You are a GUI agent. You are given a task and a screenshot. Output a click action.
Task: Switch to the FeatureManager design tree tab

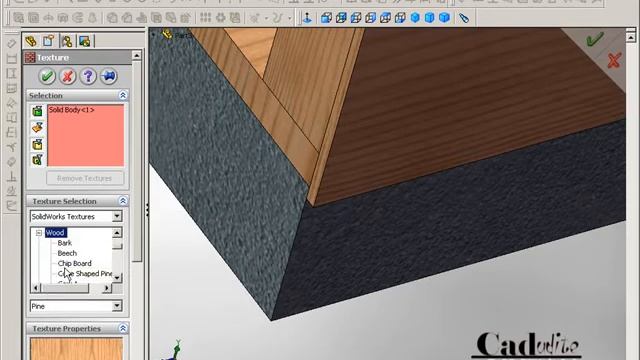pyautogui.click(x=31, y=41)
